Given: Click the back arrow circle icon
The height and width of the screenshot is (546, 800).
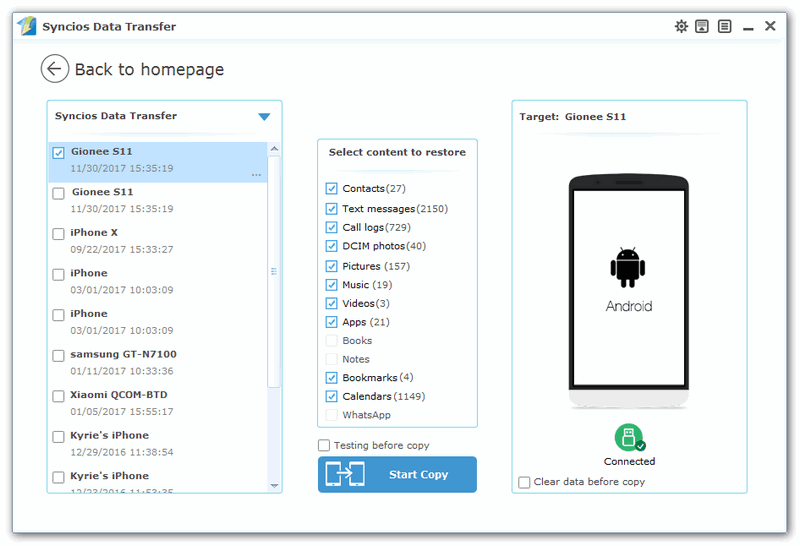Looking at the screenshot, I should click(x=55, y=68).
